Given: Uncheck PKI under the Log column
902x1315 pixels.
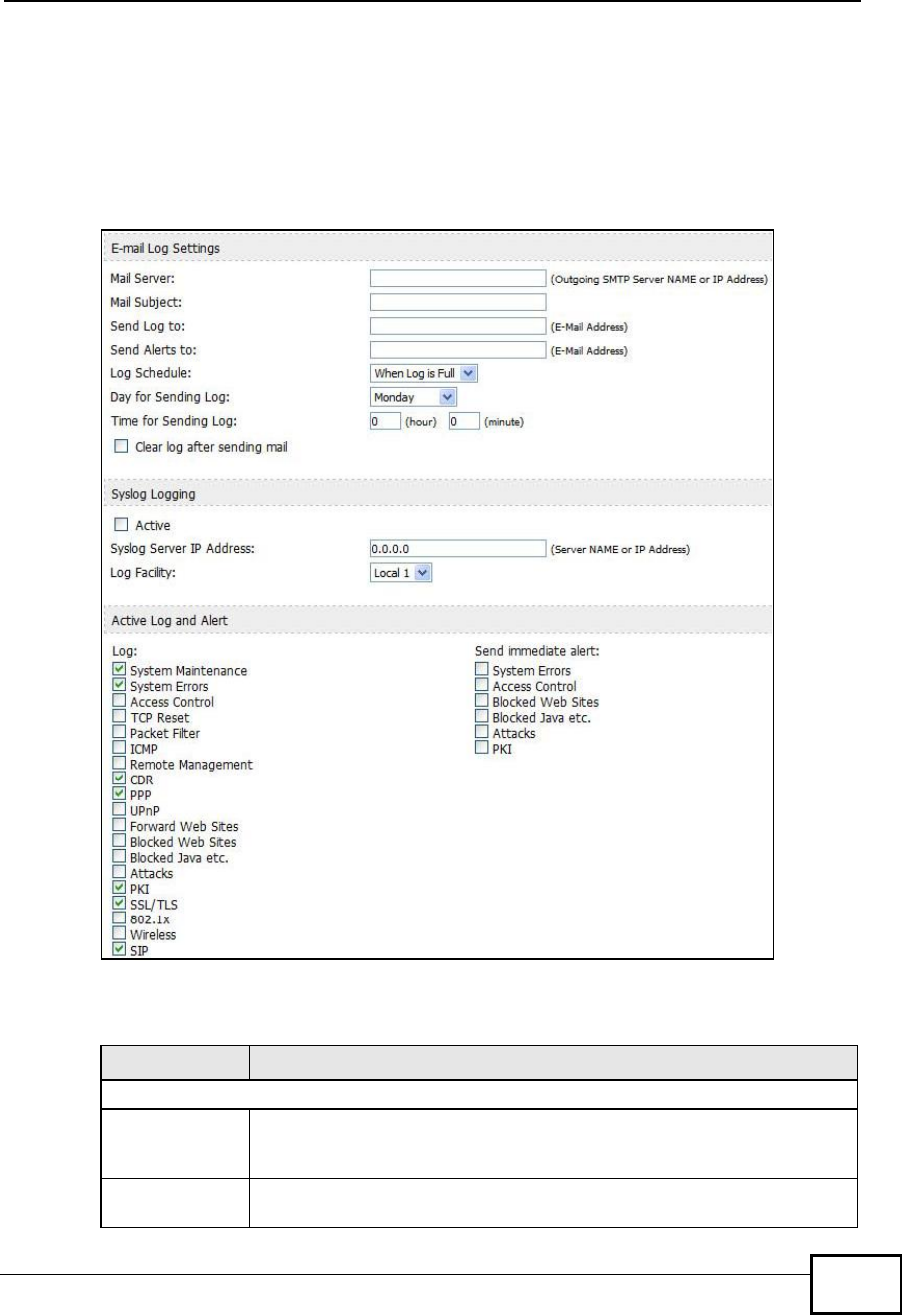Looking at the screenshot, I should point(120,888).
